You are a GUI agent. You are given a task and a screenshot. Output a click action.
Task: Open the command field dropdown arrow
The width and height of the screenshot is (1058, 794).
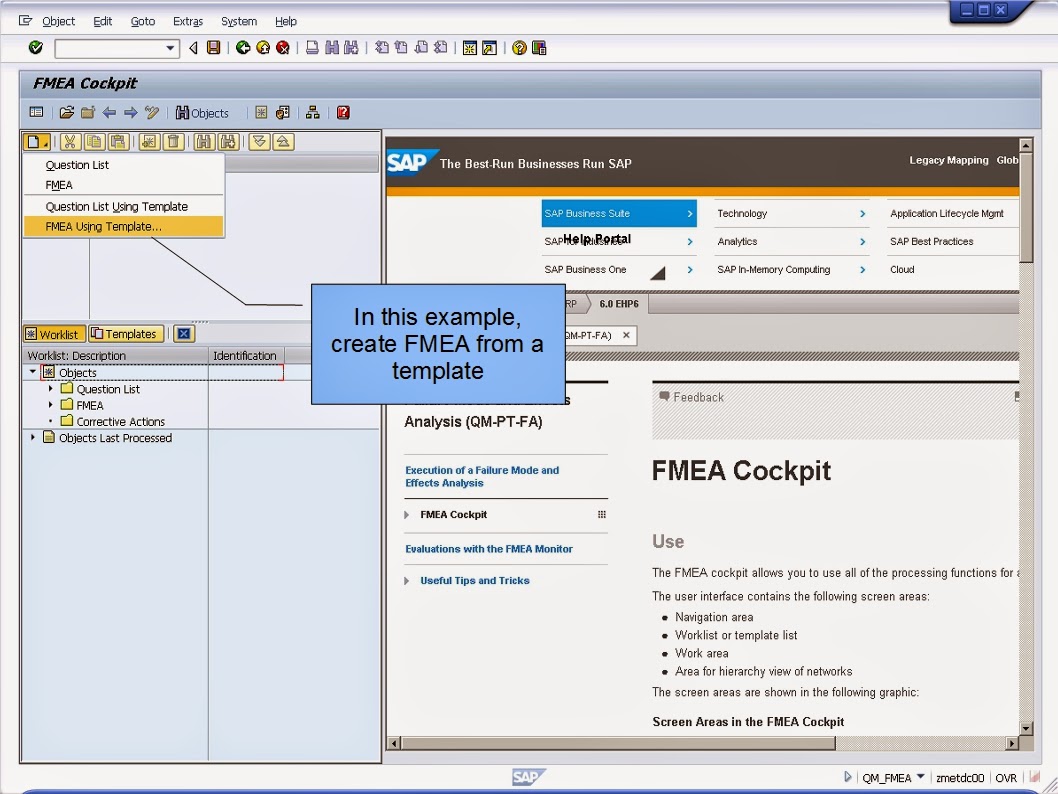pos(170,48)
